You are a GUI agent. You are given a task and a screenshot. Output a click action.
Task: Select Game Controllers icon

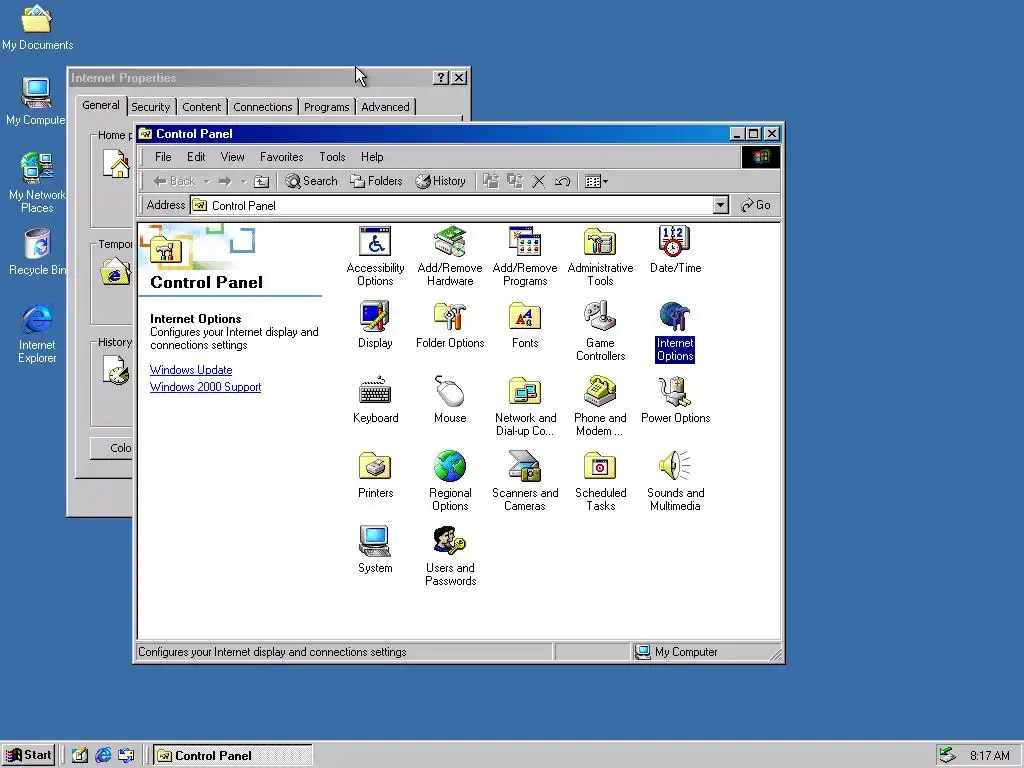click(x=600, y=331)
